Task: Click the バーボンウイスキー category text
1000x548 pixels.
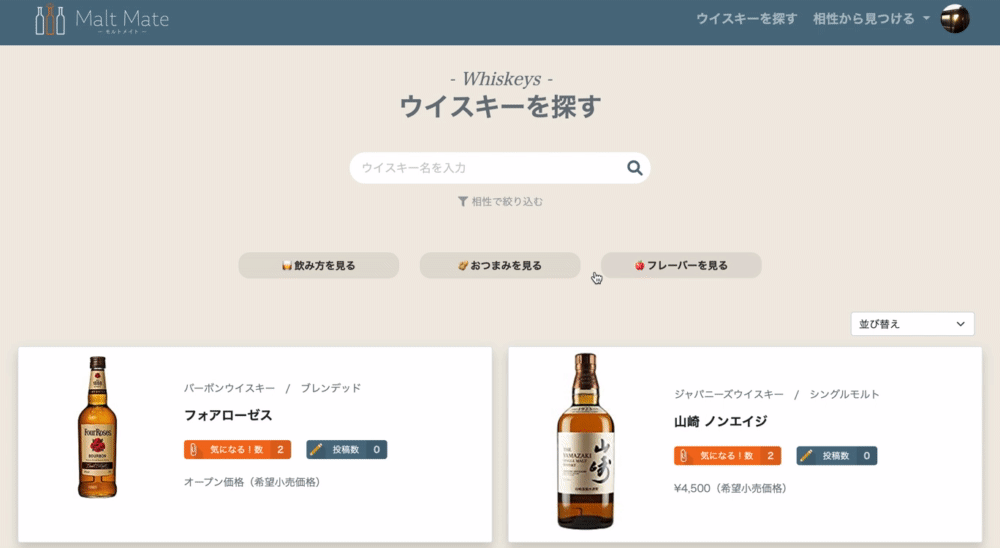Action: (230, 388)
